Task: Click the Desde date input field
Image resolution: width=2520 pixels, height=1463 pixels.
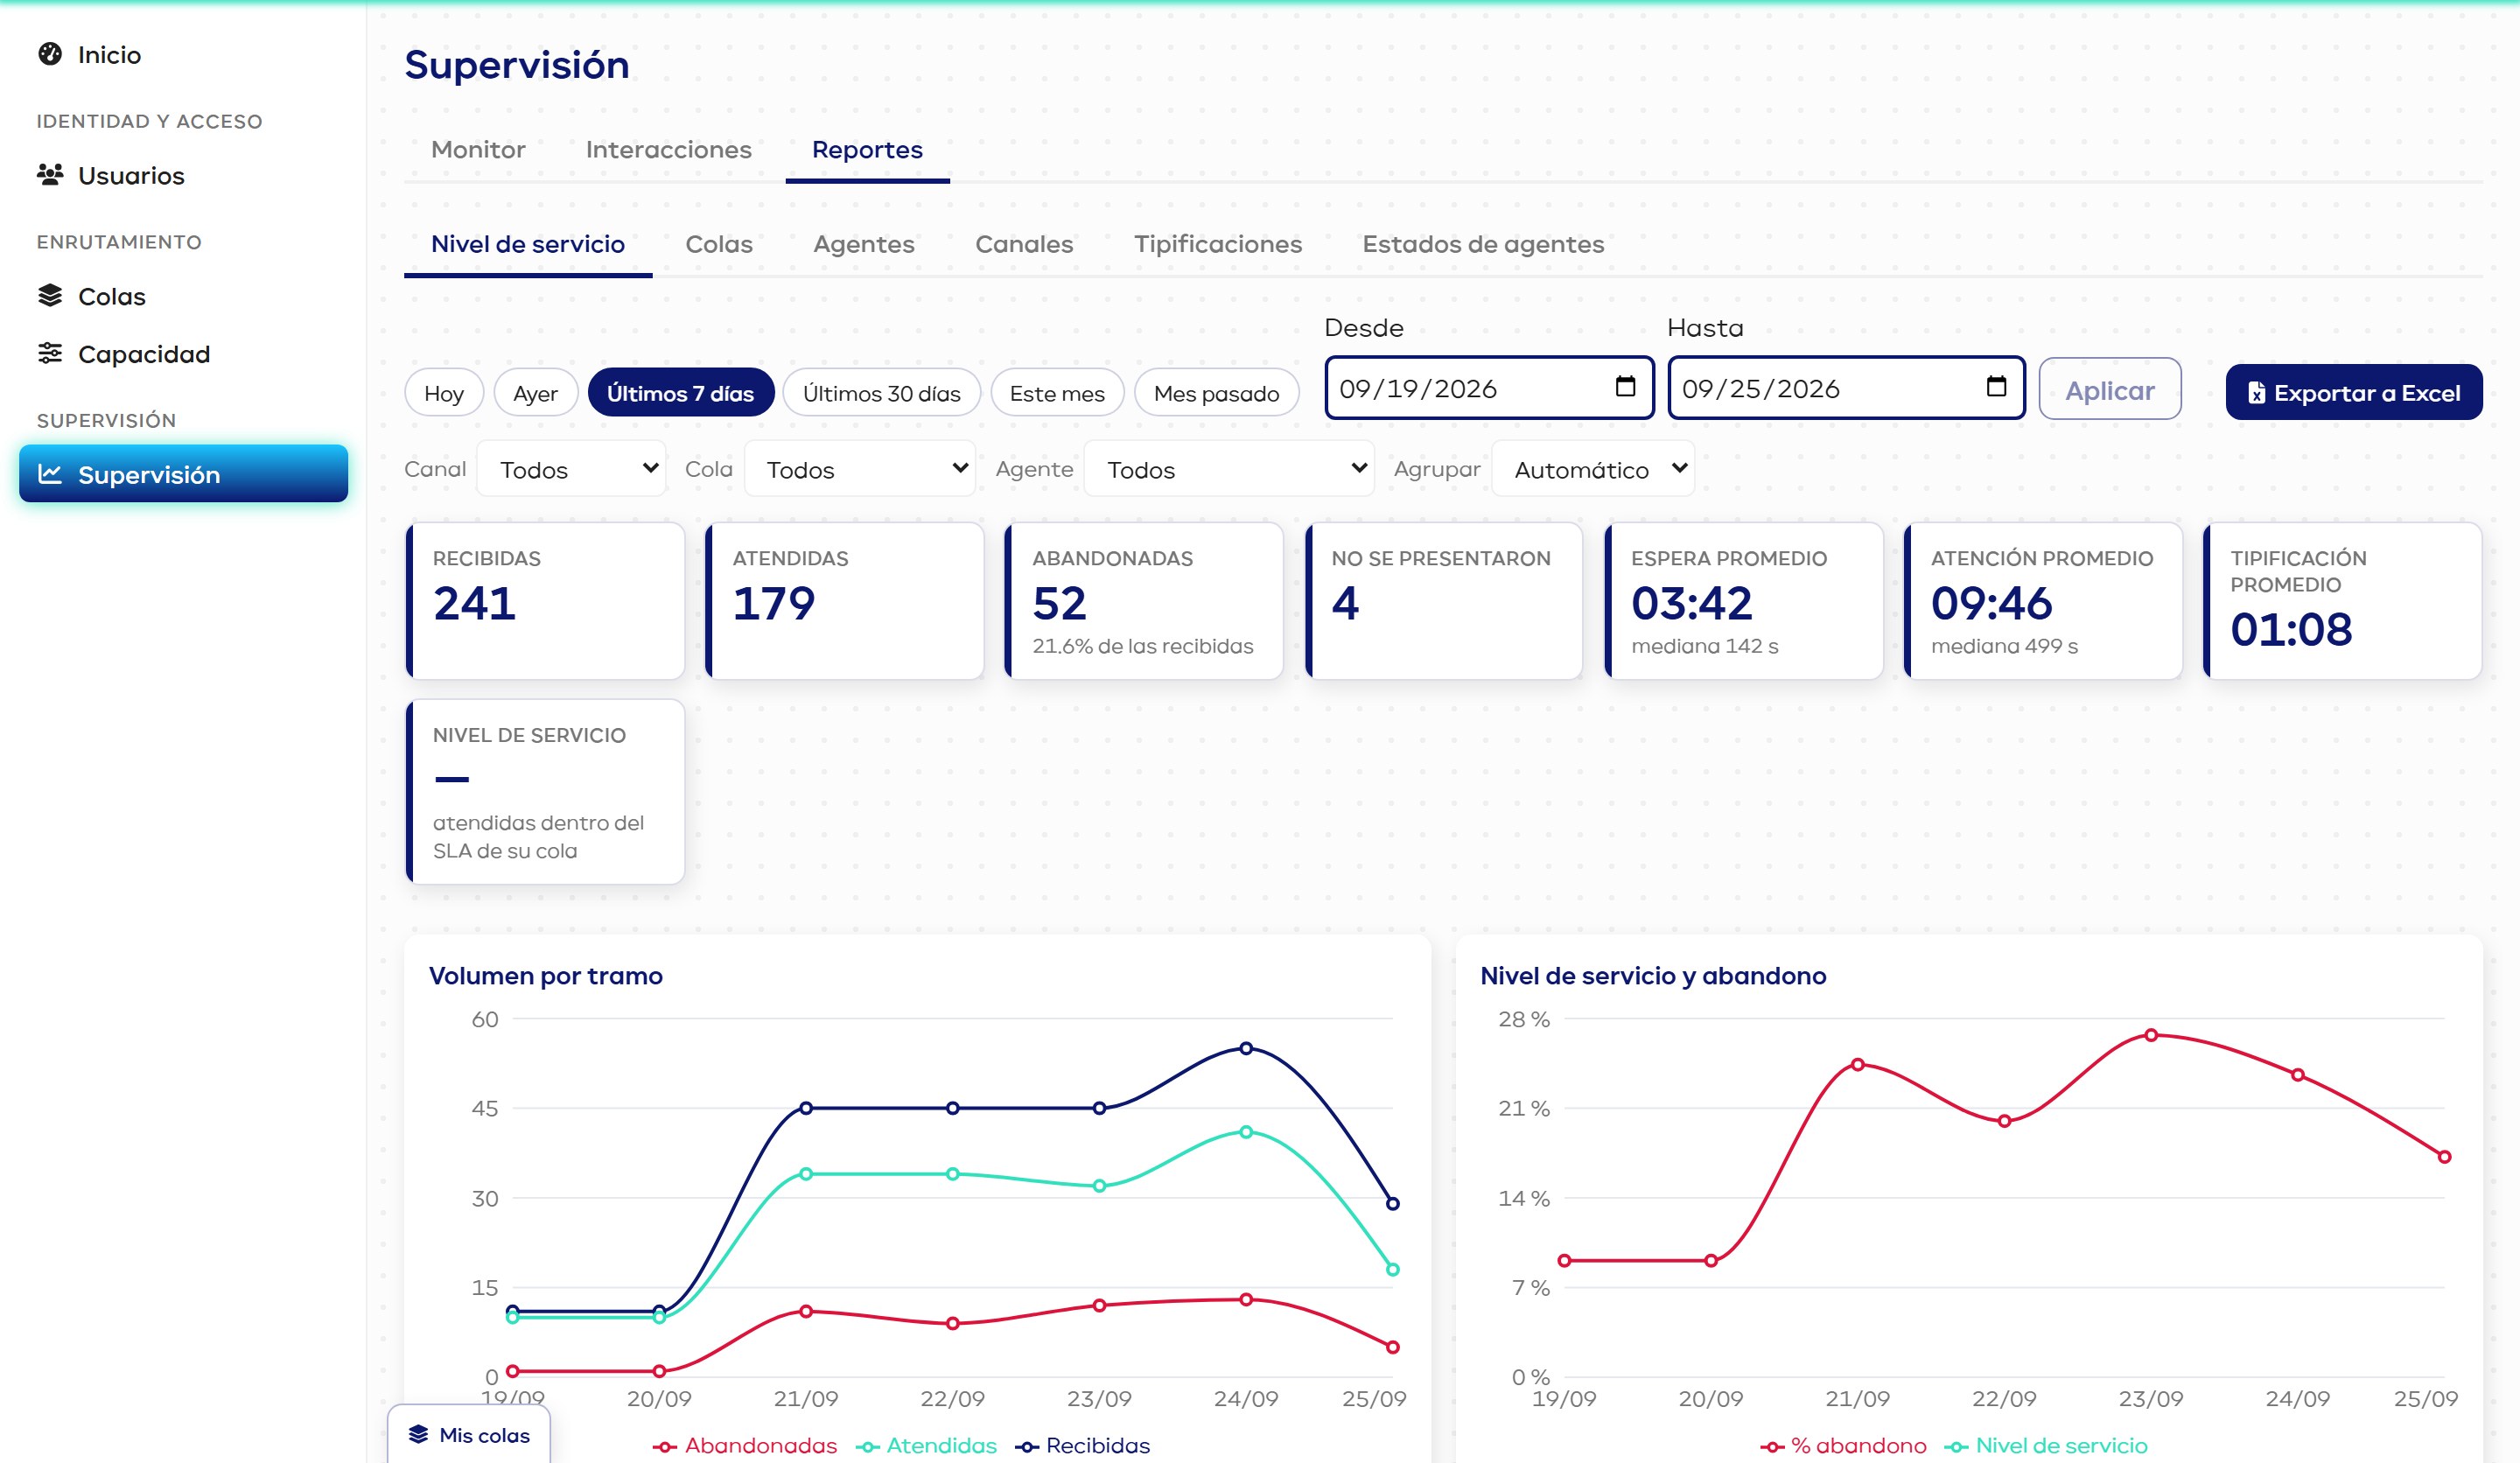Action: click(x=1489, y=388)
